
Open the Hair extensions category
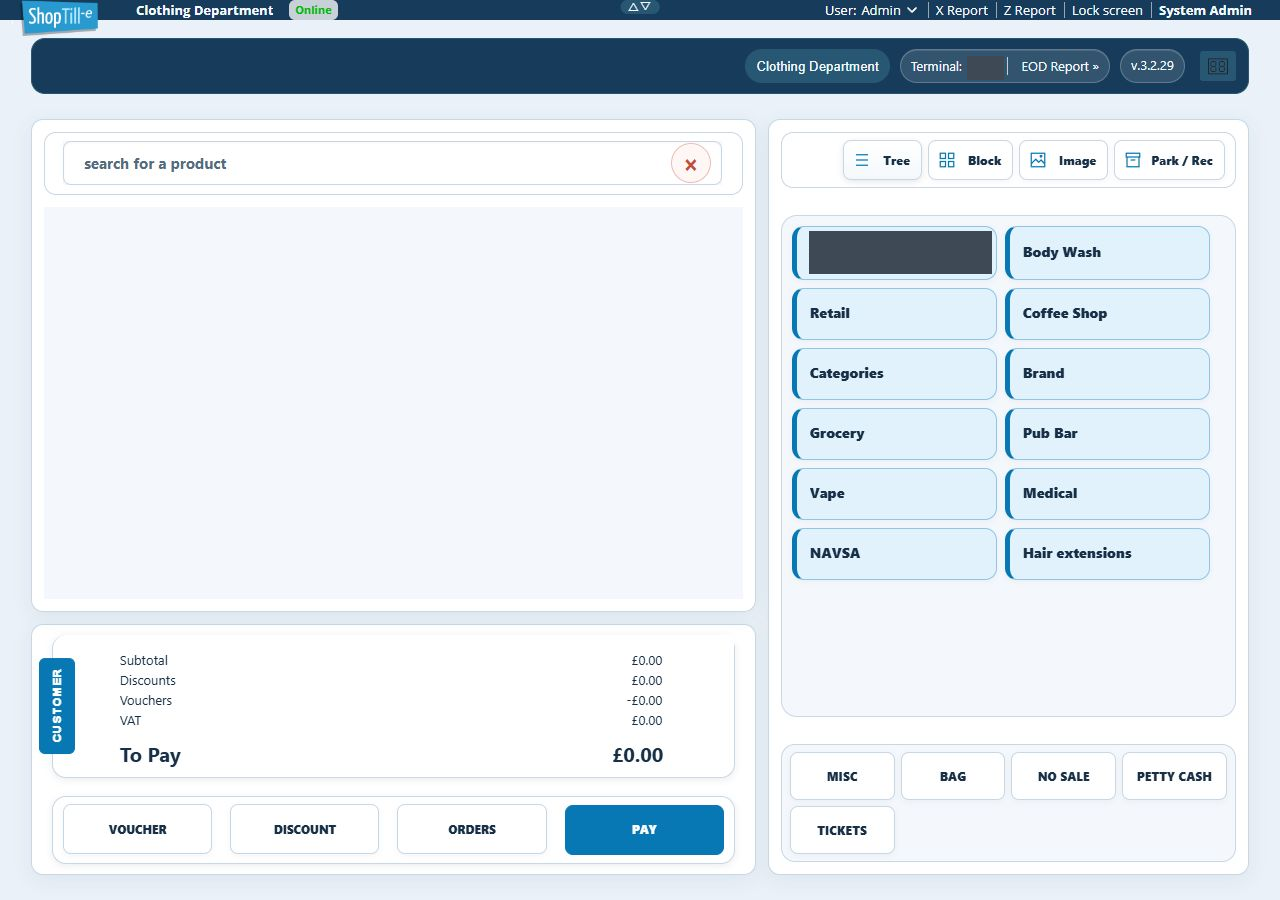pos(1107,554)
